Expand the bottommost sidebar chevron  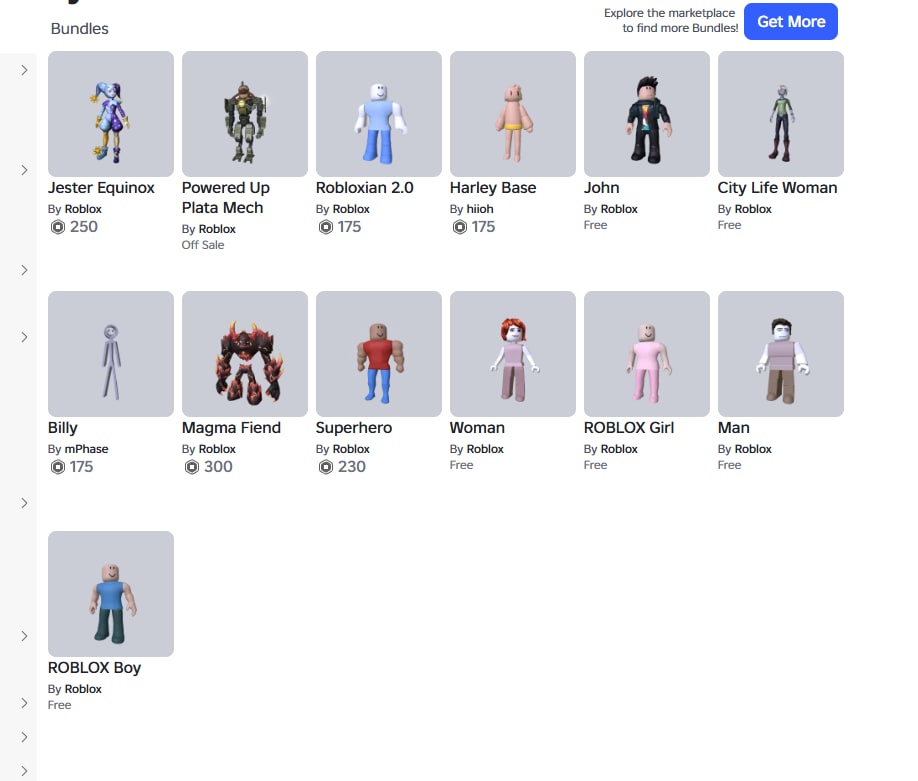[24, 771]
